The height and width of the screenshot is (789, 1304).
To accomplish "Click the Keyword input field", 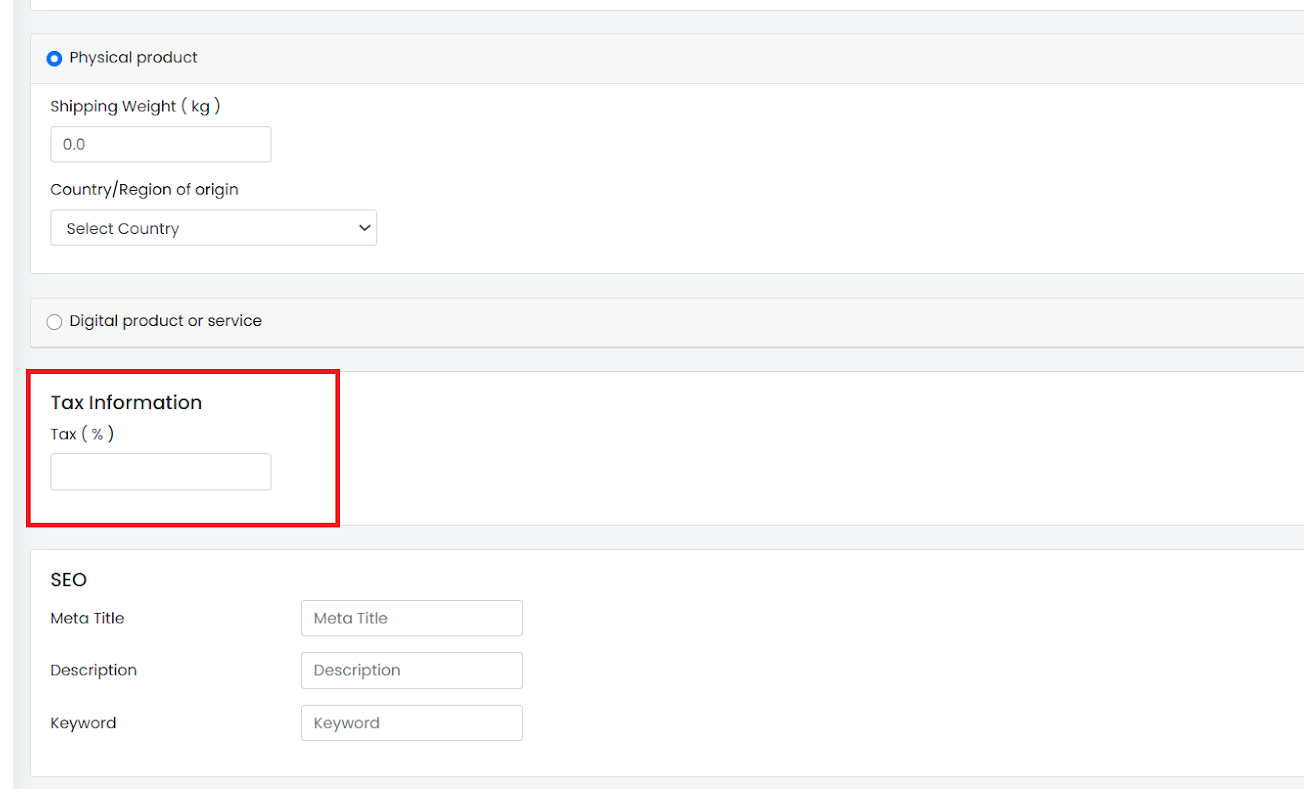I will coord(411,723).
